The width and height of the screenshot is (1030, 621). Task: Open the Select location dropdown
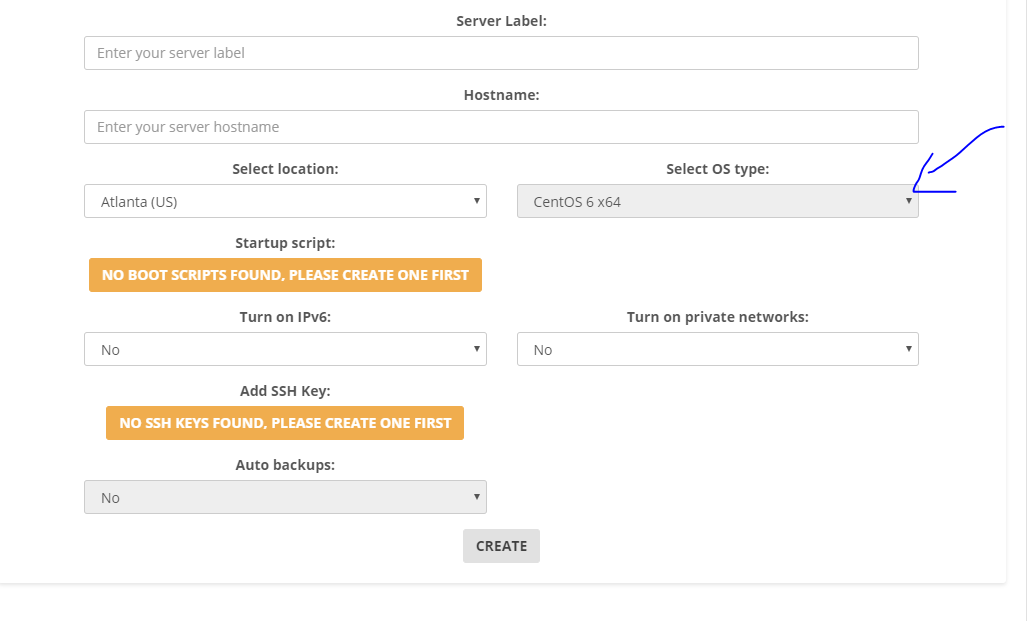285,201
